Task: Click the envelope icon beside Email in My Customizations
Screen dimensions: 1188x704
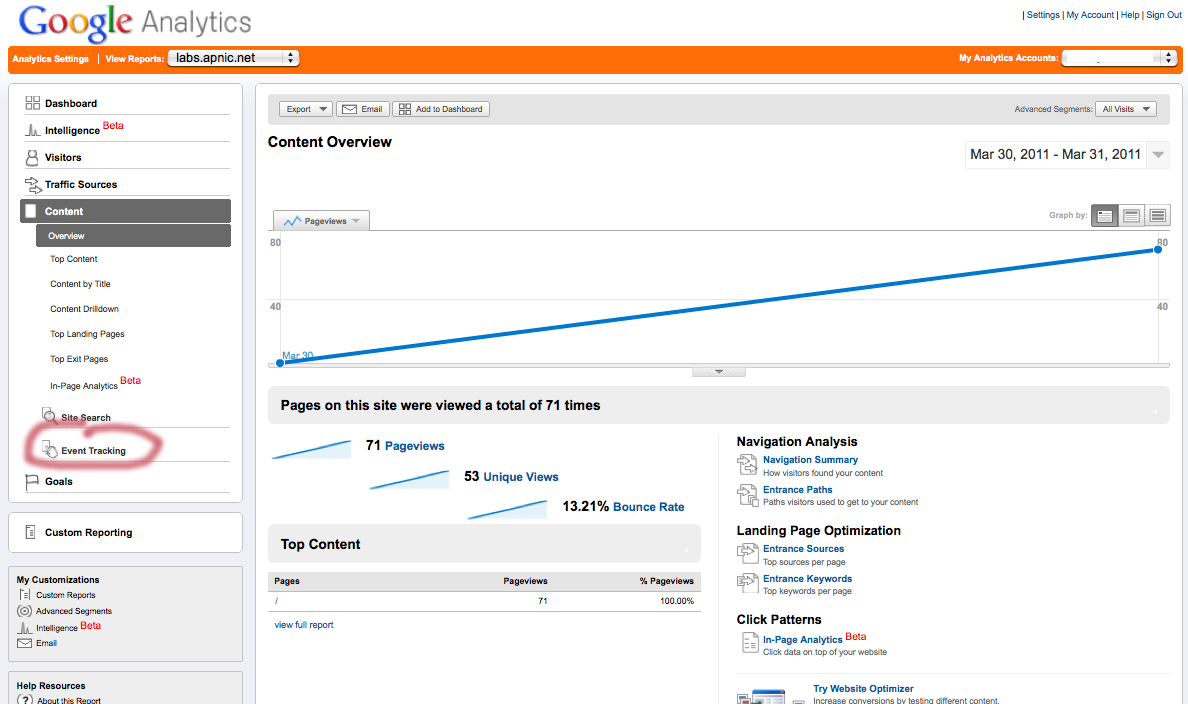Action: pyautogui.click(x=24, y=643)
